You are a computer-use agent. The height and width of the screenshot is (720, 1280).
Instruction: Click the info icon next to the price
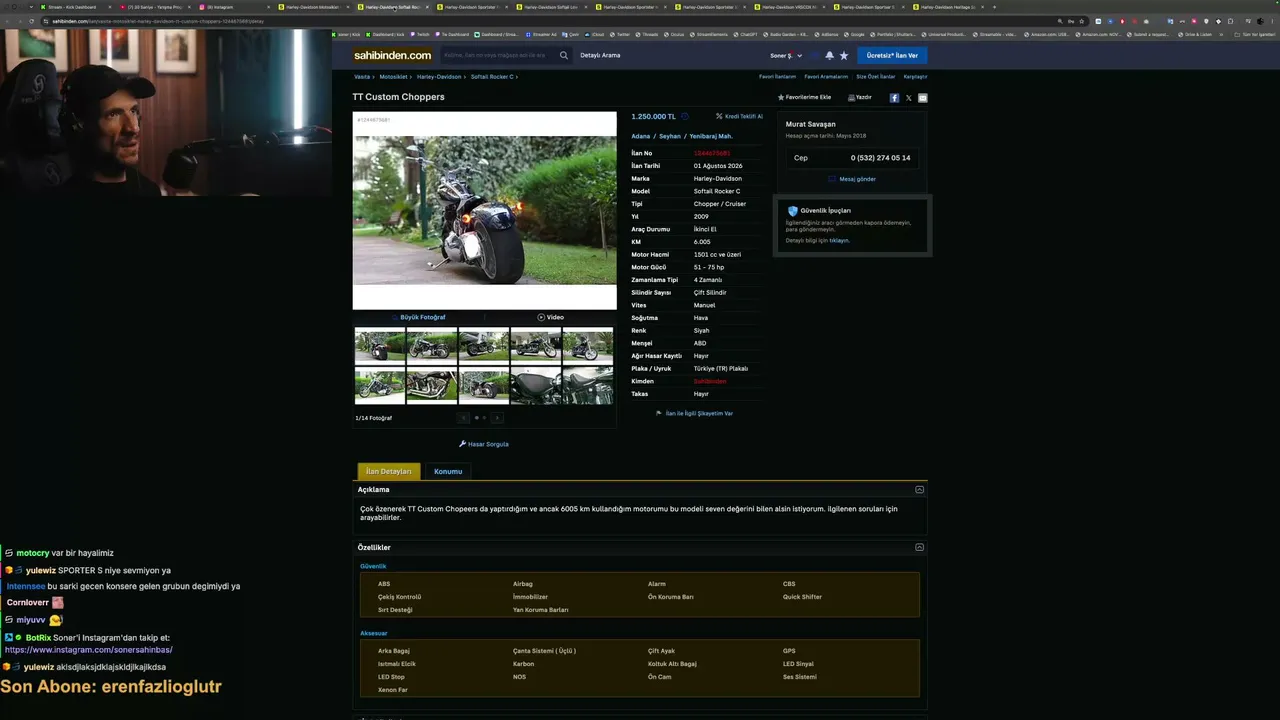pyautogui.click(x=685, y=117)
